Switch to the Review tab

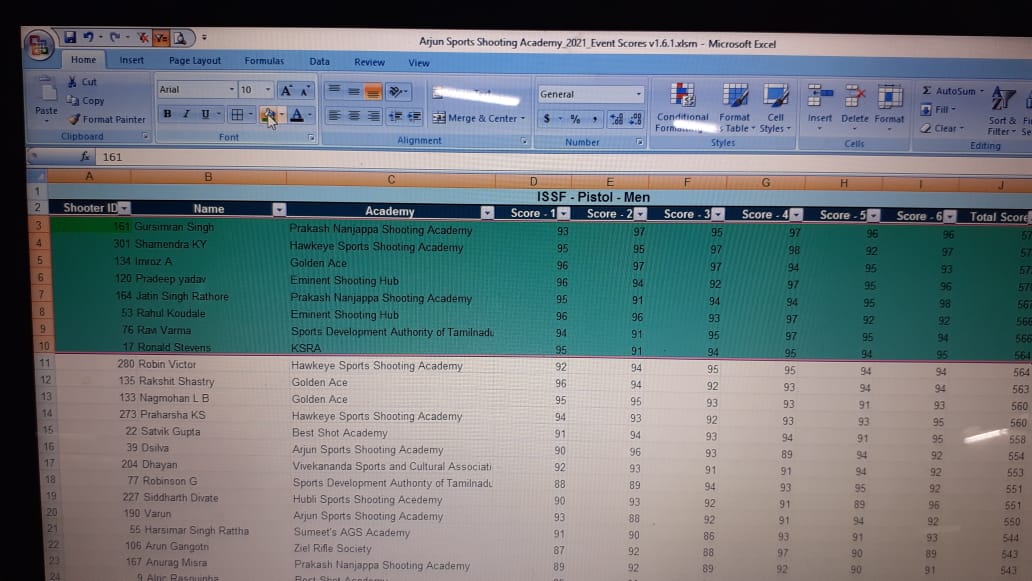pos(369,63)
